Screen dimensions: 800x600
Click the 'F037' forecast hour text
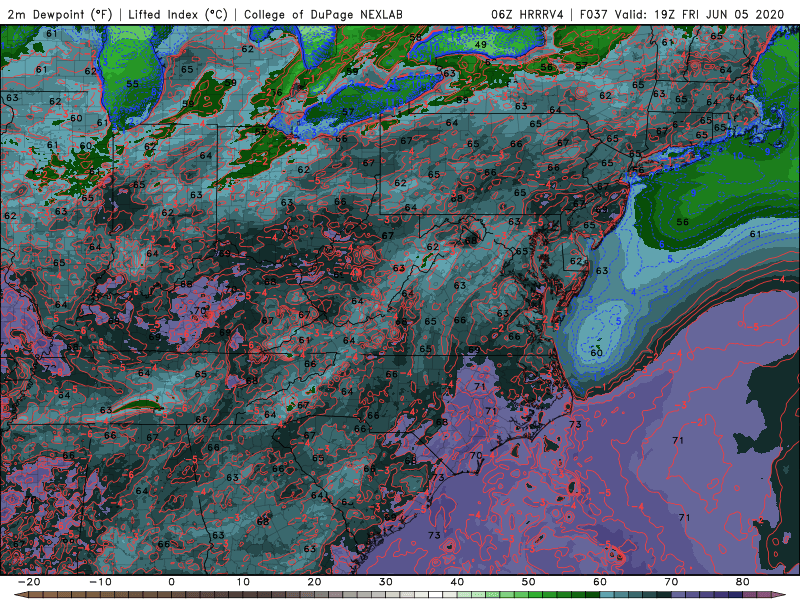click(x=594, y=14)
